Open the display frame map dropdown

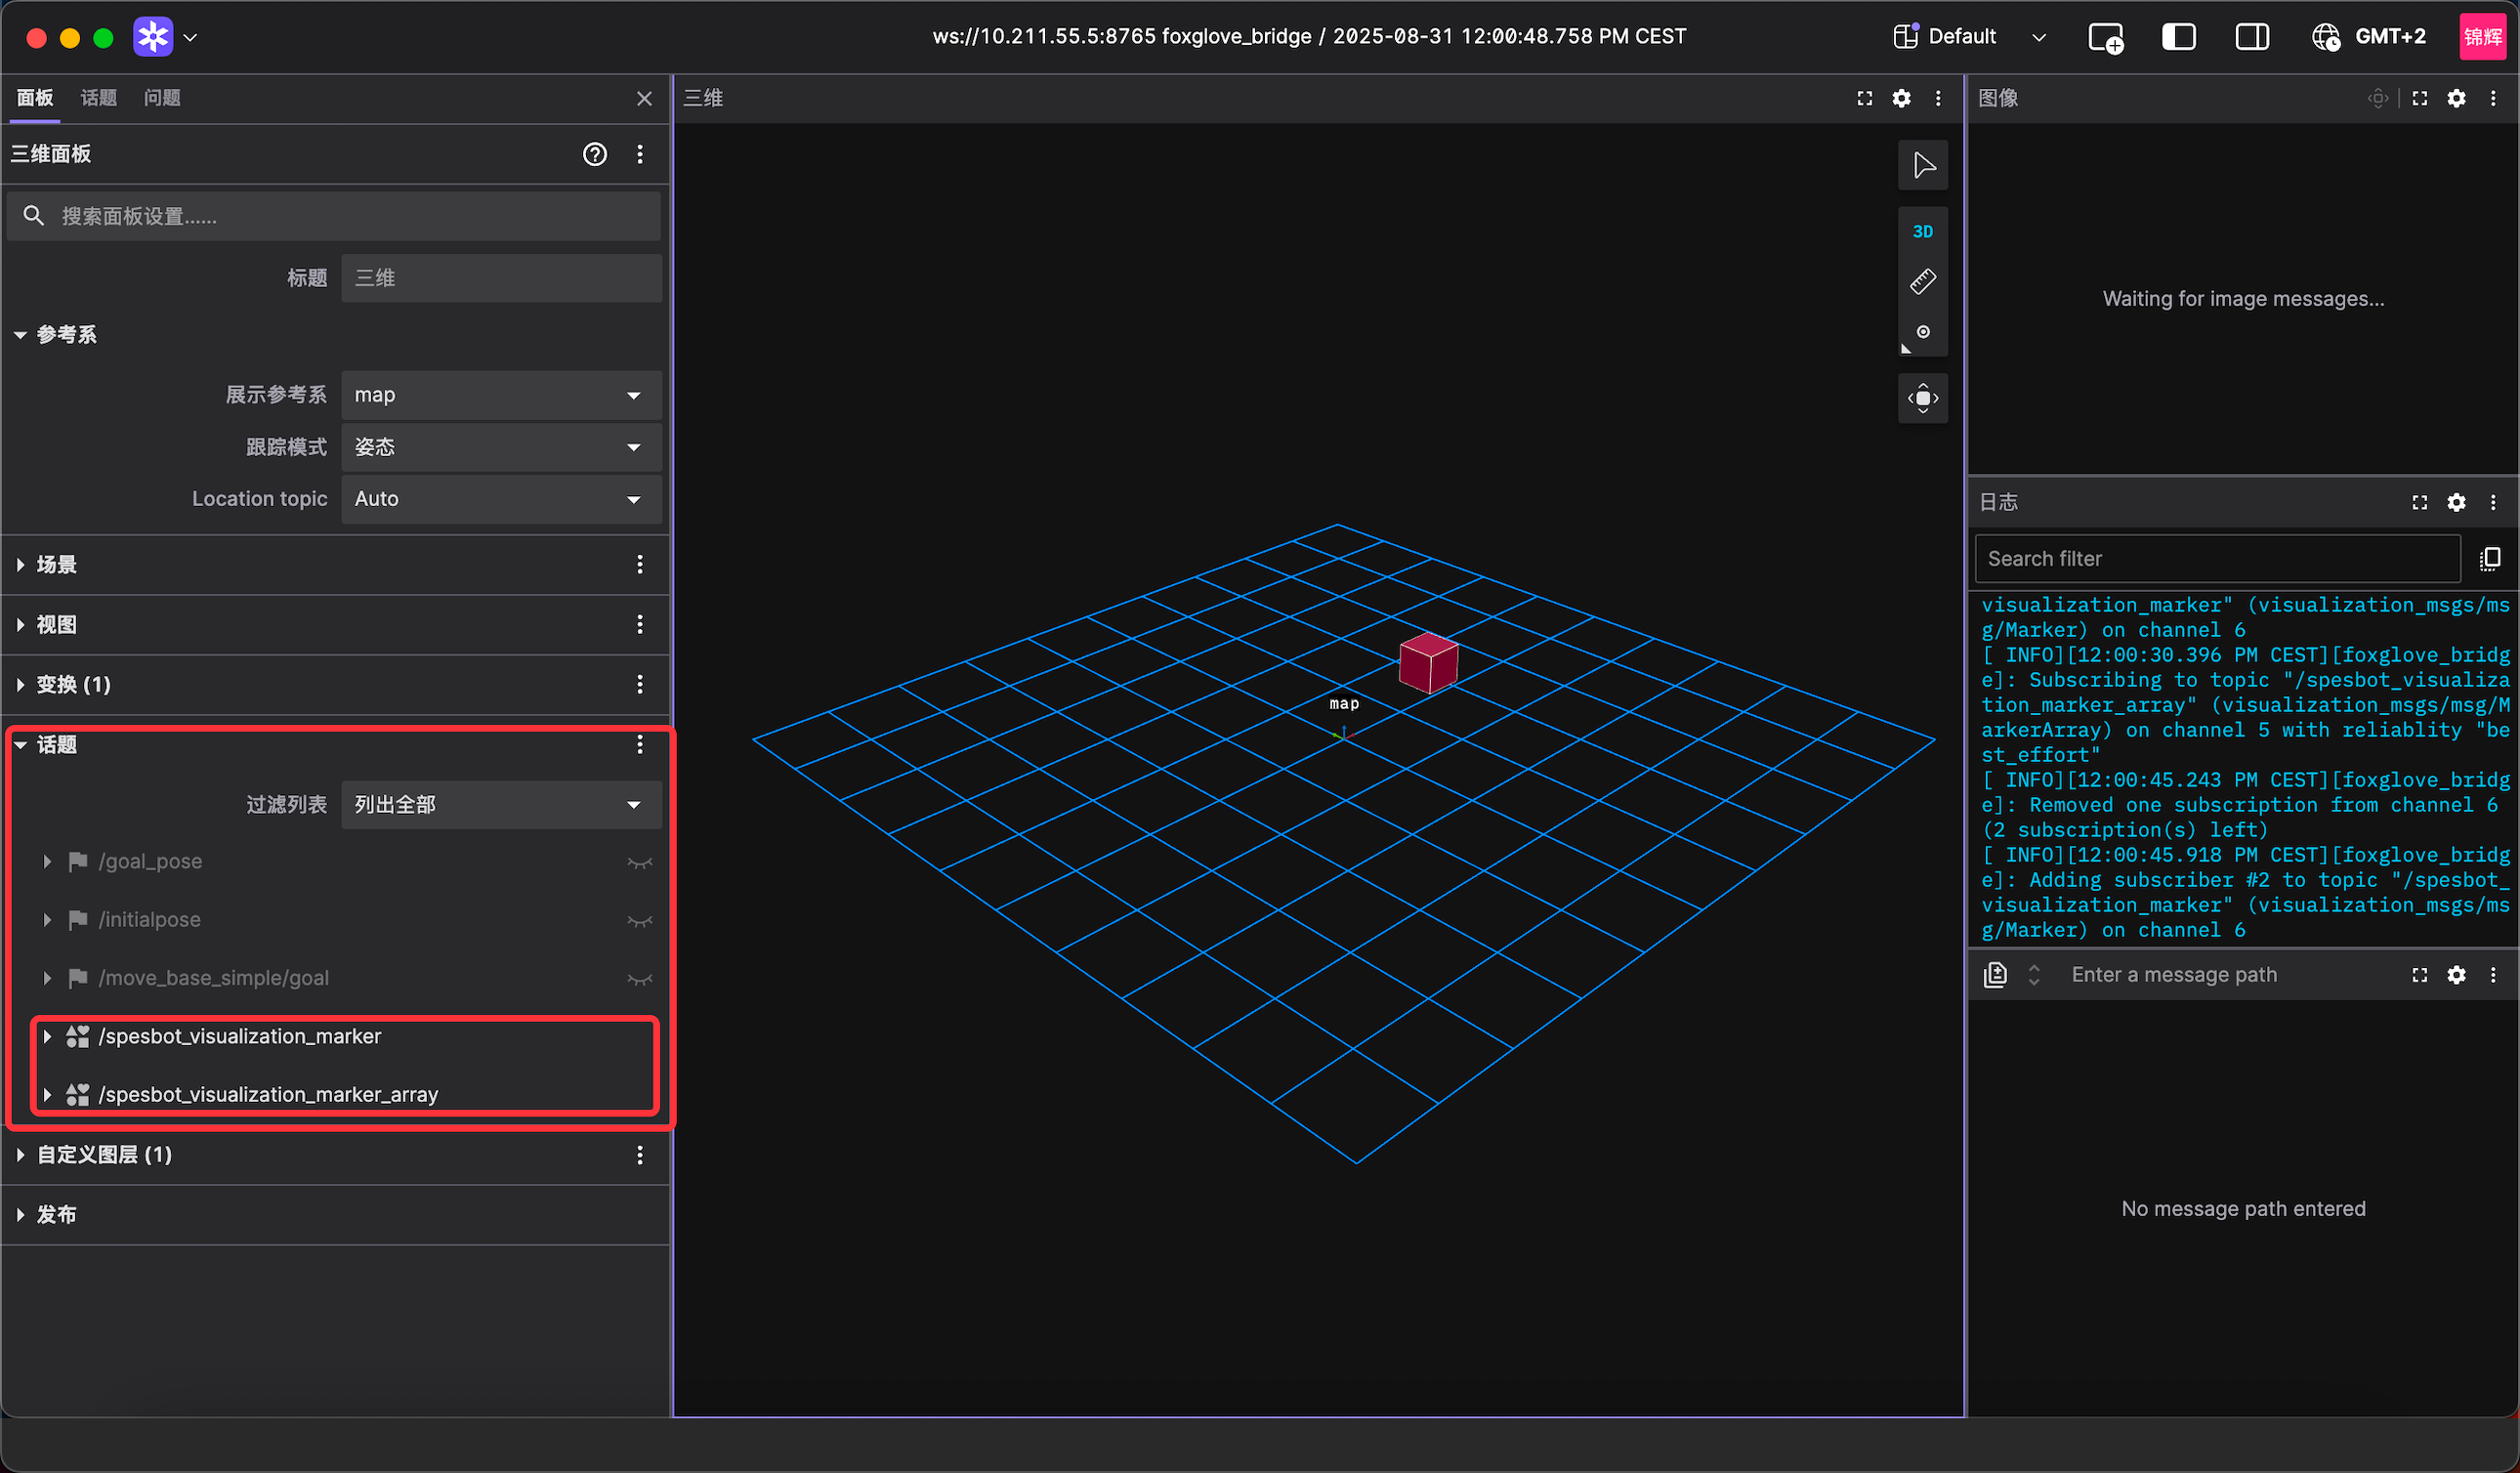coord(500,395)
